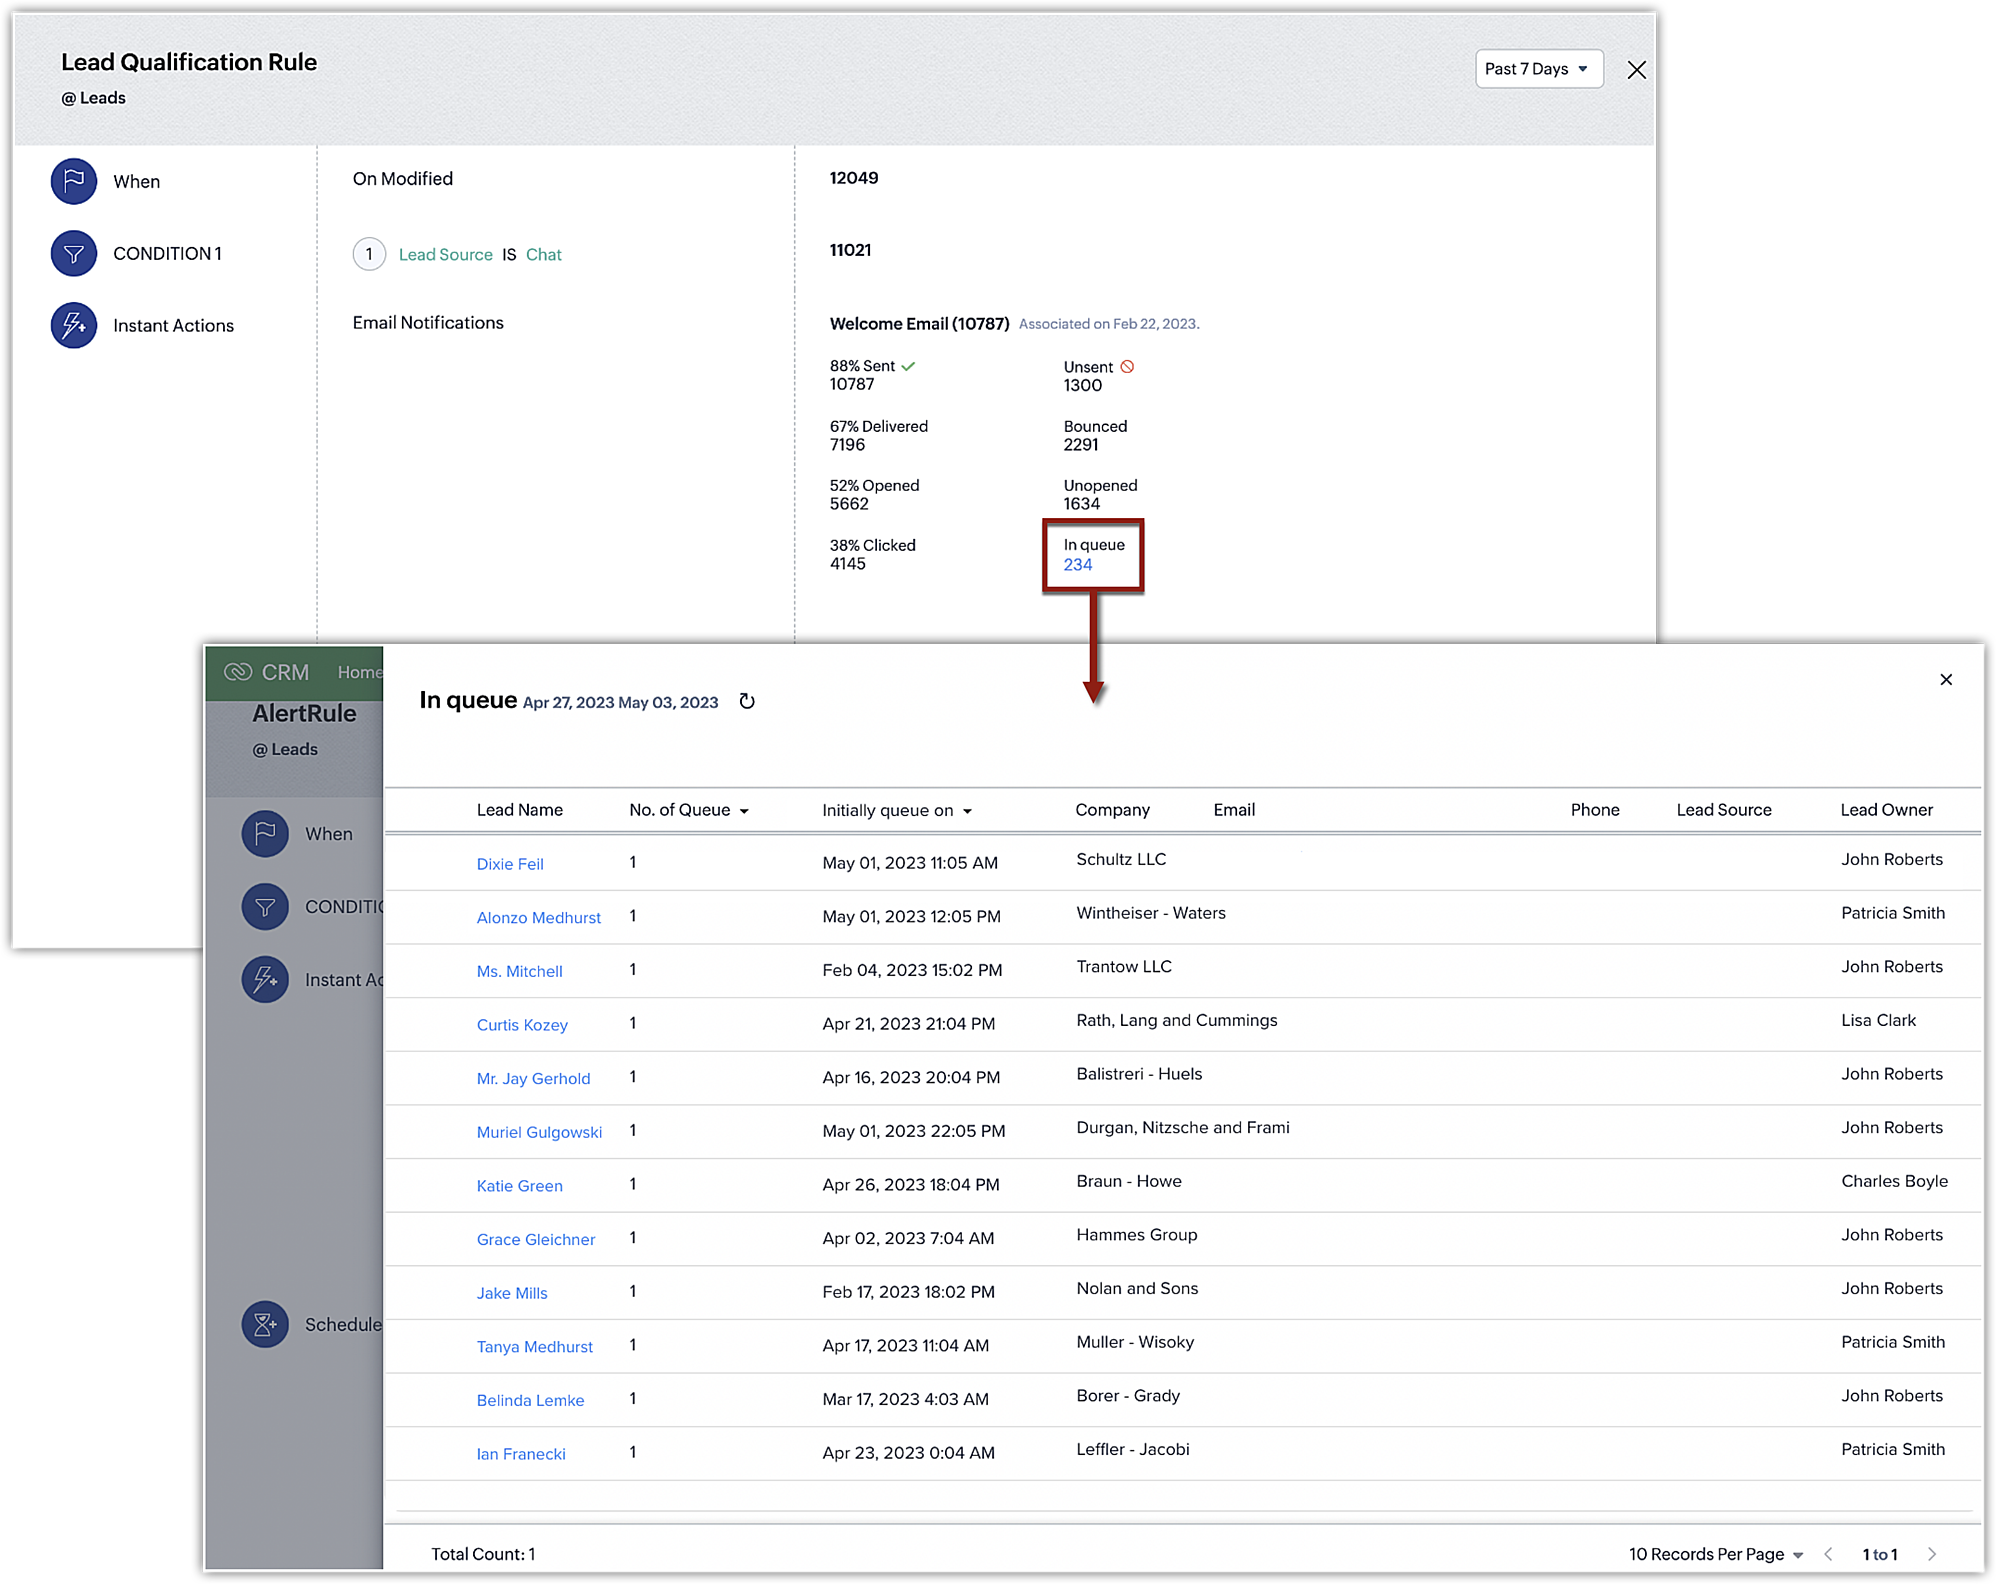The image size is (2000, 1588).
Task: Click the Condition 1 number badge
Action: 369,254
